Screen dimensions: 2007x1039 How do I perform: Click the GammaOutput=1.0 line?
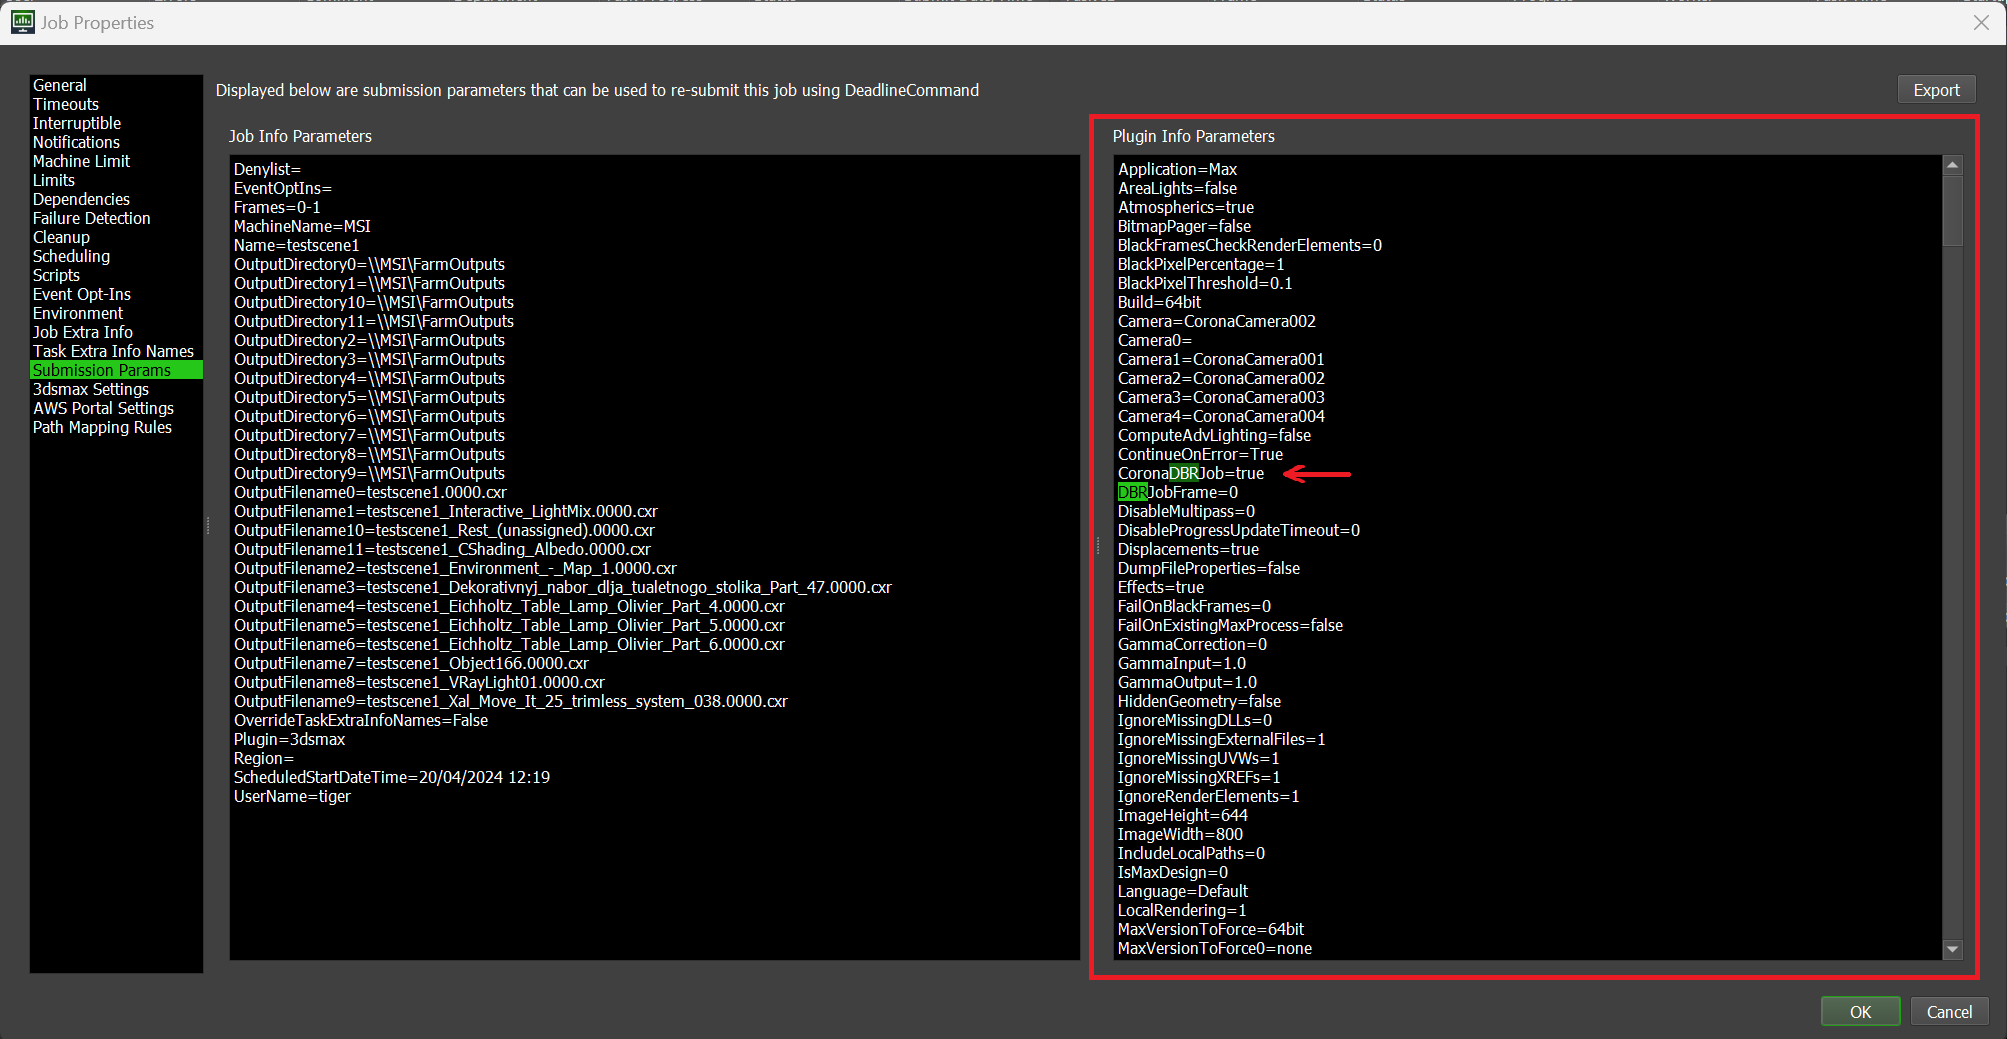tap(1187, 682)
